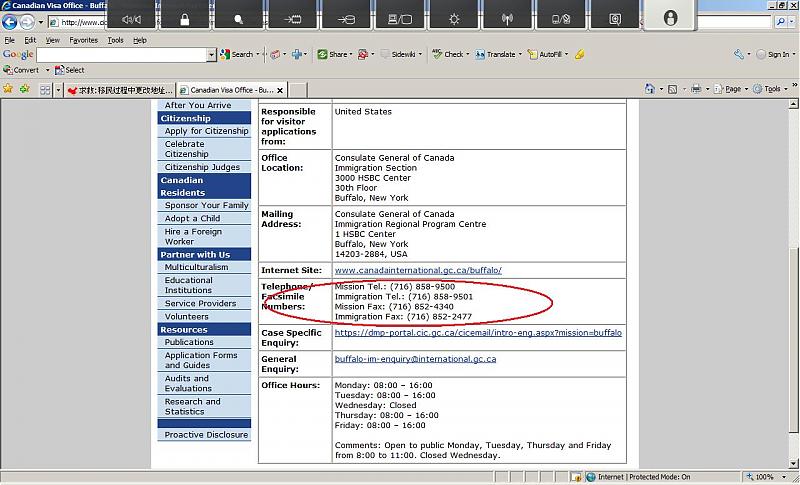Click the AutoFill toolbar button
This screenshot has width=800, height=485.
[545, 54]
